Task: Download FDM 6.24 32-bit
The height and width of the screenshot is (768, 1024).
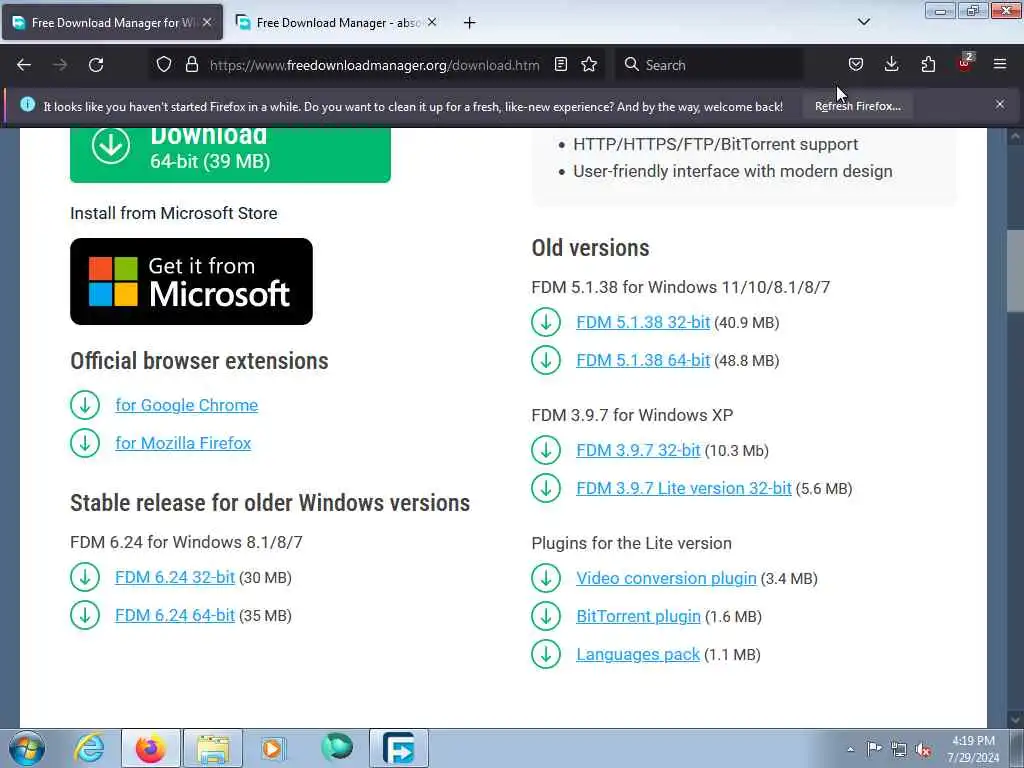Action: pos(175,577)
